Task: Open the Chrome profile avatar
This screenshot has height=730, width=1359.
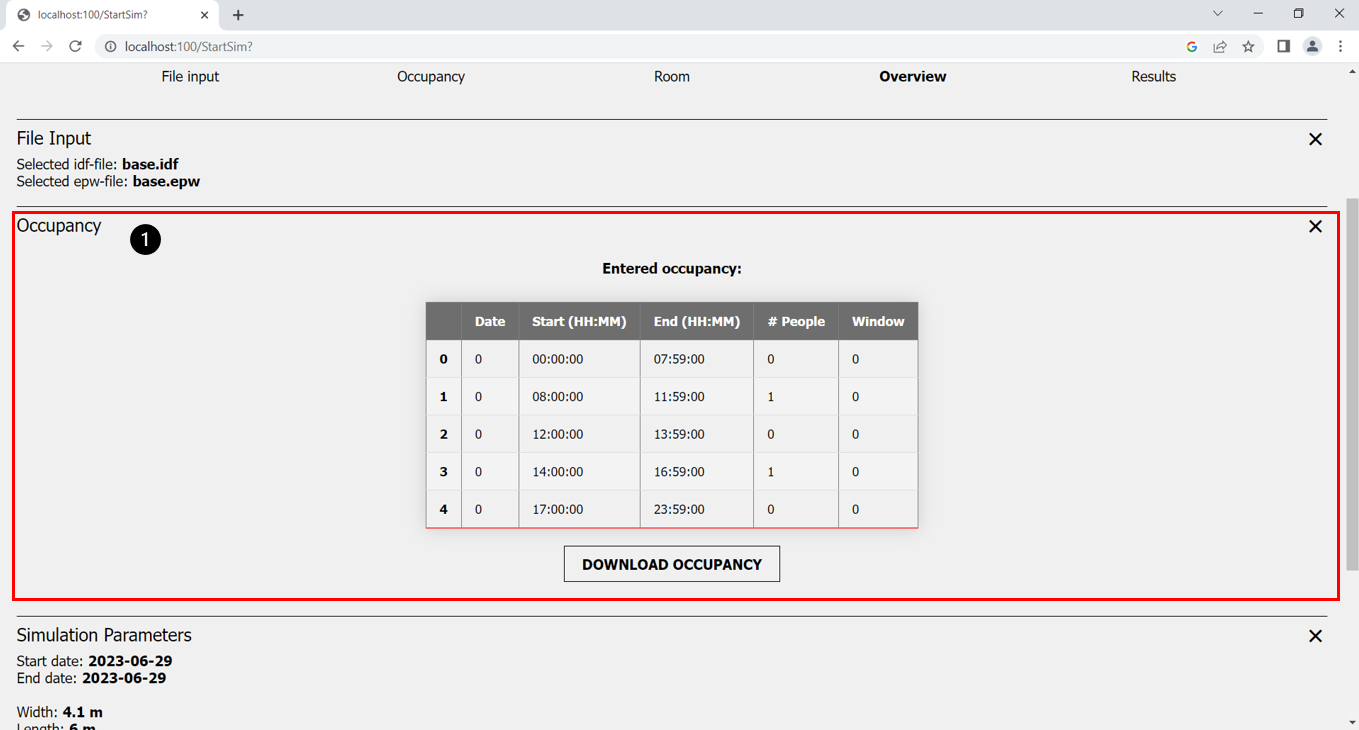Action: [1312, 46]
